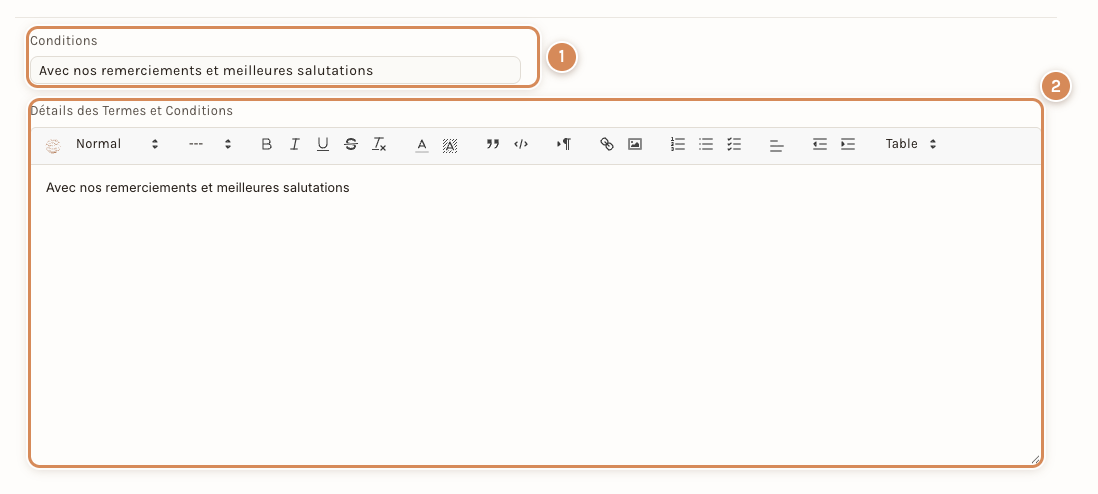Toggle bold formatting
The width and height of the screenshot is (1098, 494).
(x=266, y=144)
